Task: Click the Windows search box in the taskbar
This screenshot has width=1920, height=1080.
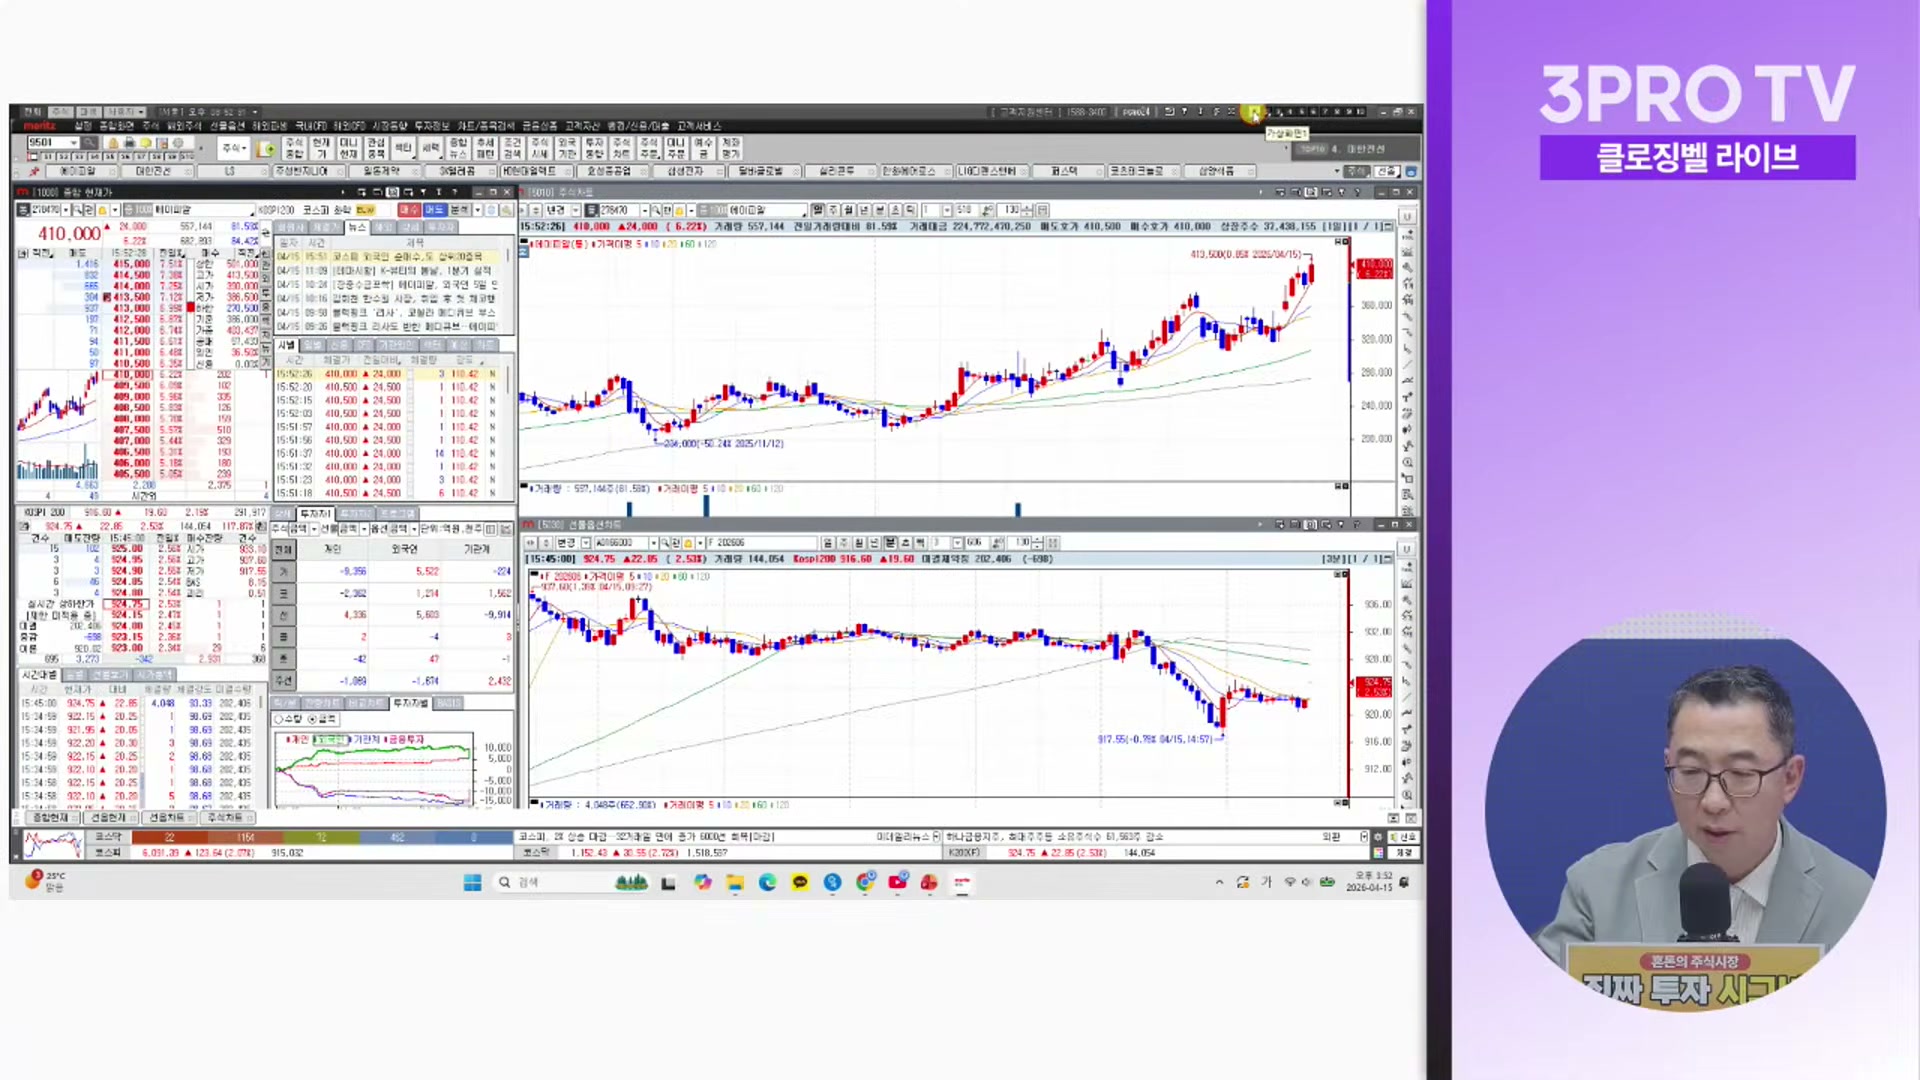Action: pos(555,883)
